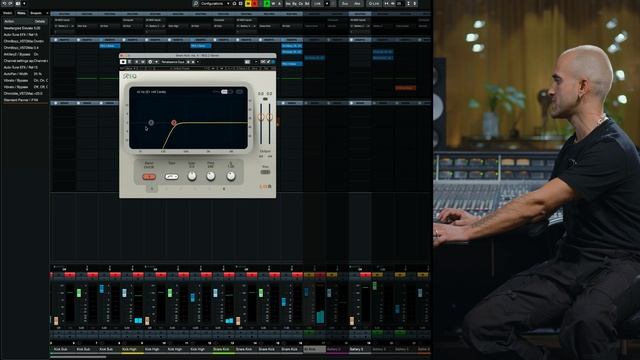Viewport: 640px width, 360px height.
Task: Toggle the Q-Link button
Action: [x=373, y=3]
